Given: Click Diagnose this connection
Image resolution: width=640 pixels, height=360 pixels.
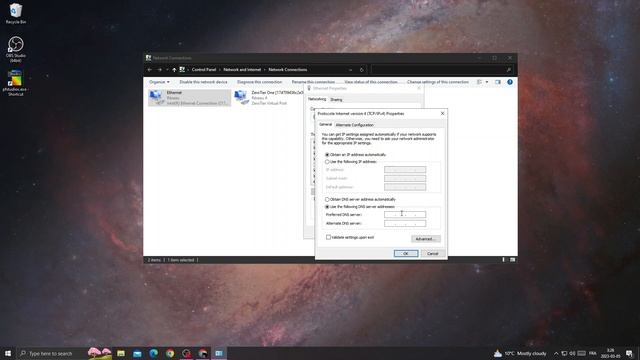Looking at the screenshot, I should tap(259, 82).
